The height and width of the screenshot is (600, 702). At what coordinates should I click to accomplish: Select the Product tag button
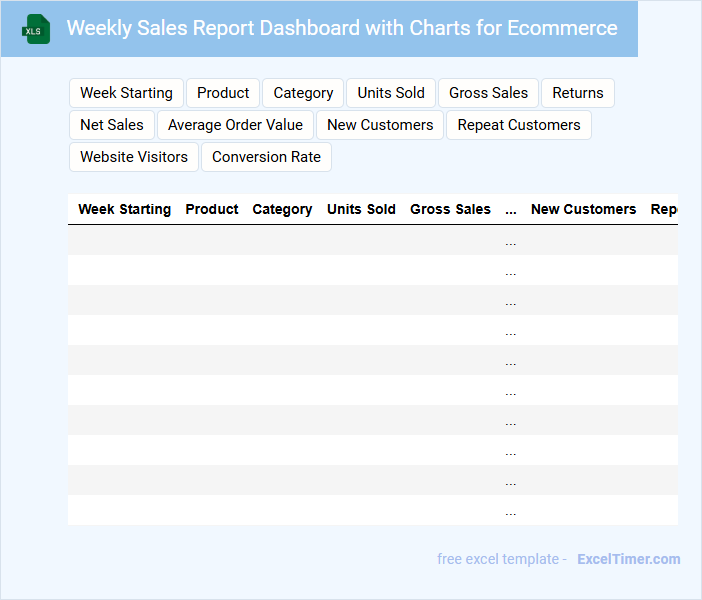(223, 93)
